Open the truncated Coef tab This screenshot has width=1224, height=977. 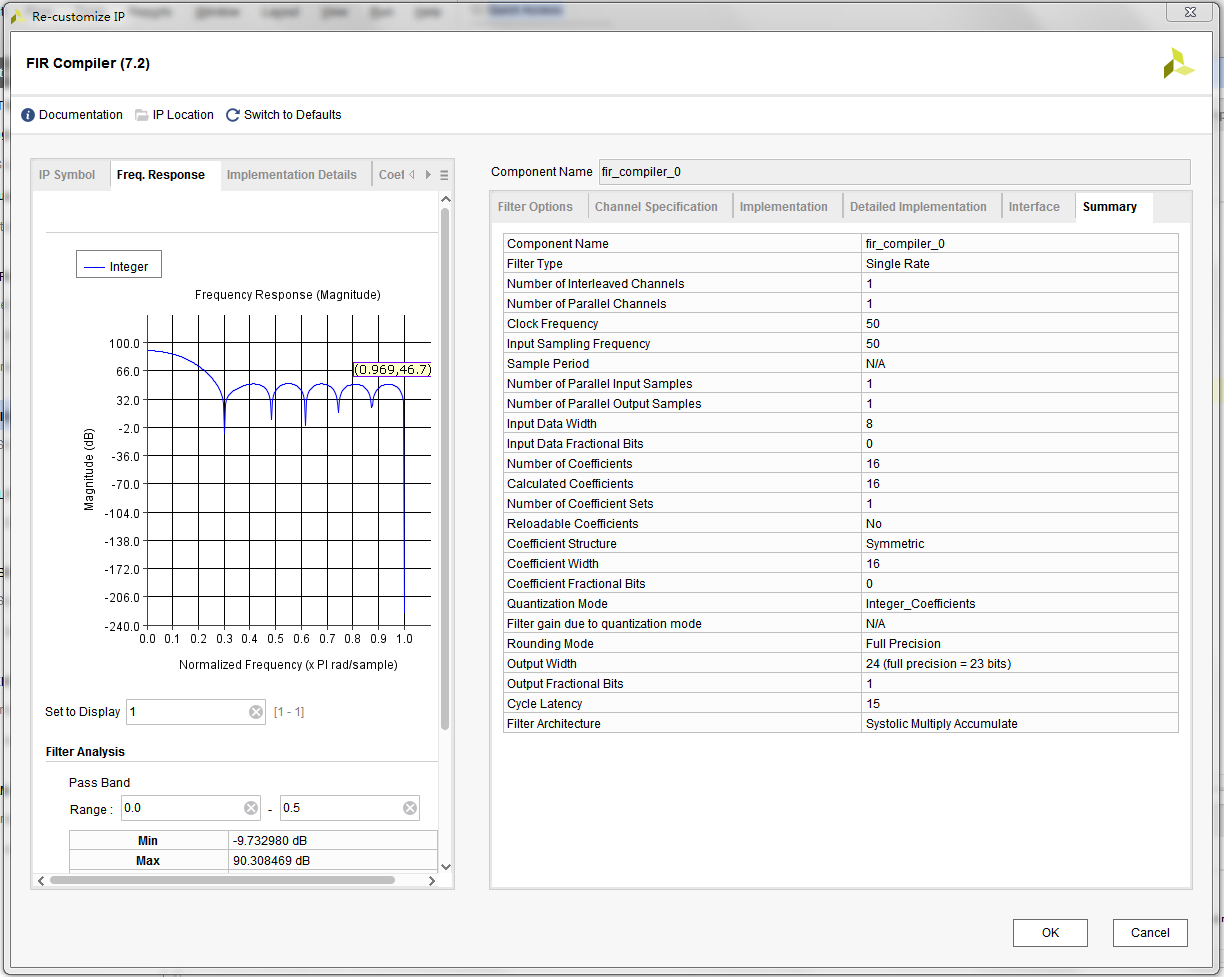coord(392,173)
